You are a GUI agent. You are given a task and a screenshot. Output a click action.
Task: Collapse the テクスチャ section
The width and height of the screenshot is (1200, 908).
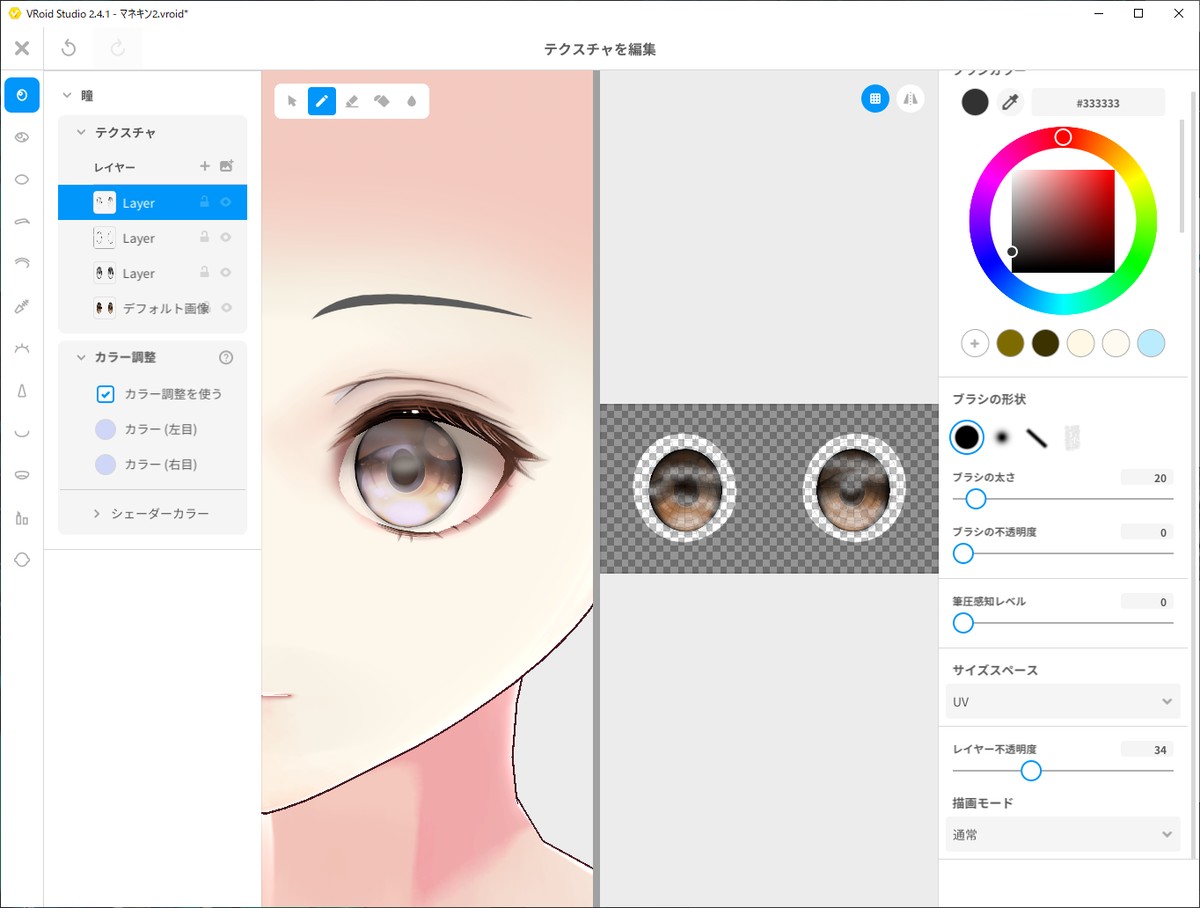coord(82,132)
